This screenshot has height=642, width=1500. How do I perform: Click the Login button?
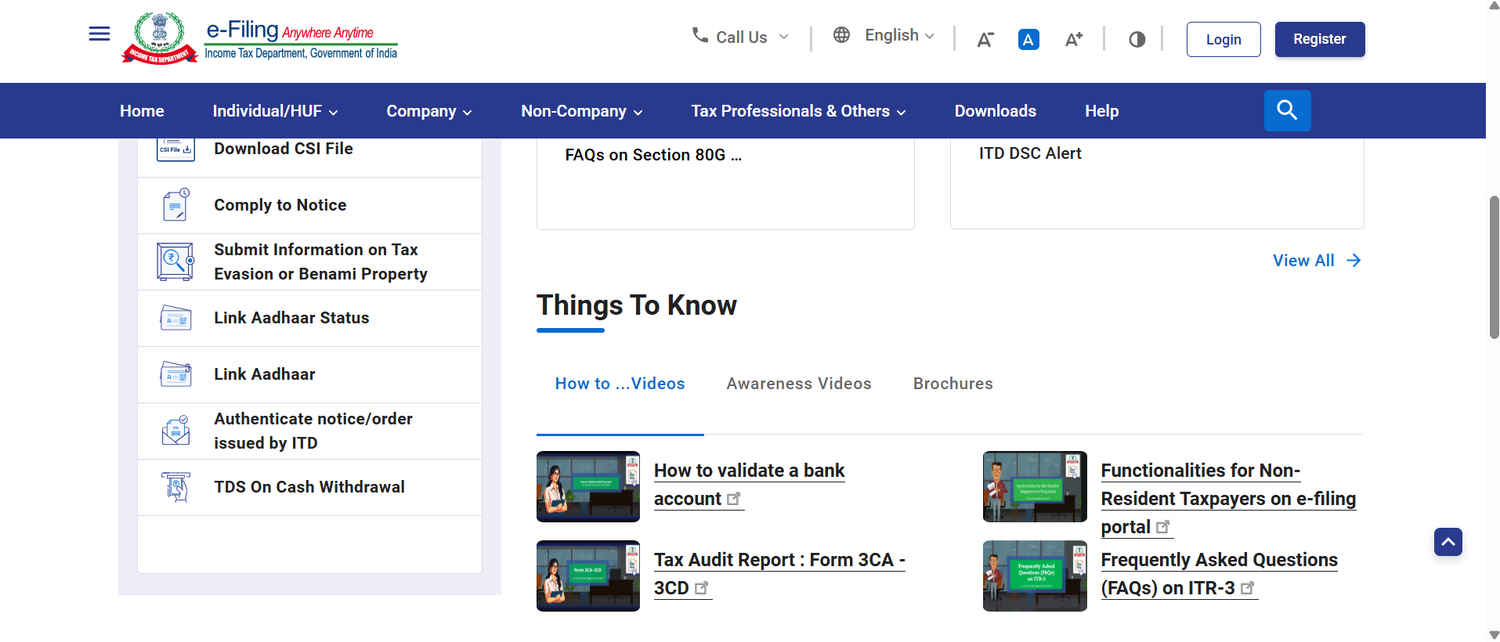(1223, 39)
